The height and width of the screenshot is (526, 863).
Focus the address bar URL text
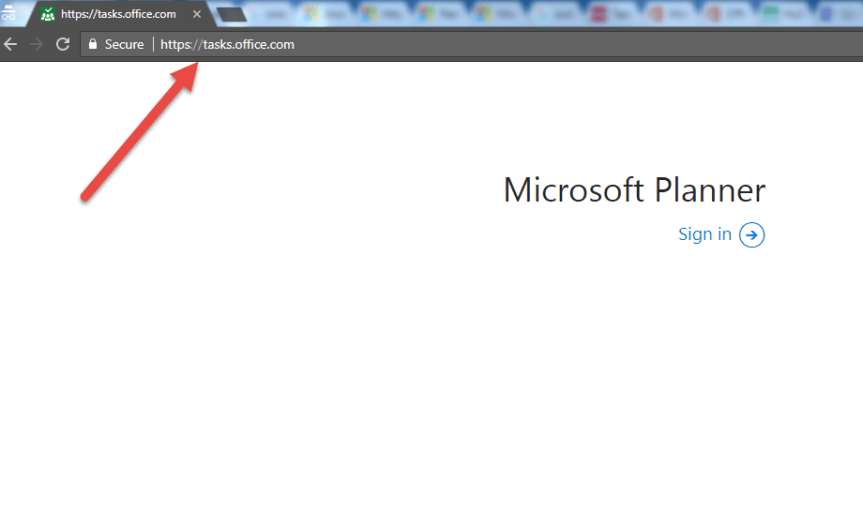tap(228, 45)
